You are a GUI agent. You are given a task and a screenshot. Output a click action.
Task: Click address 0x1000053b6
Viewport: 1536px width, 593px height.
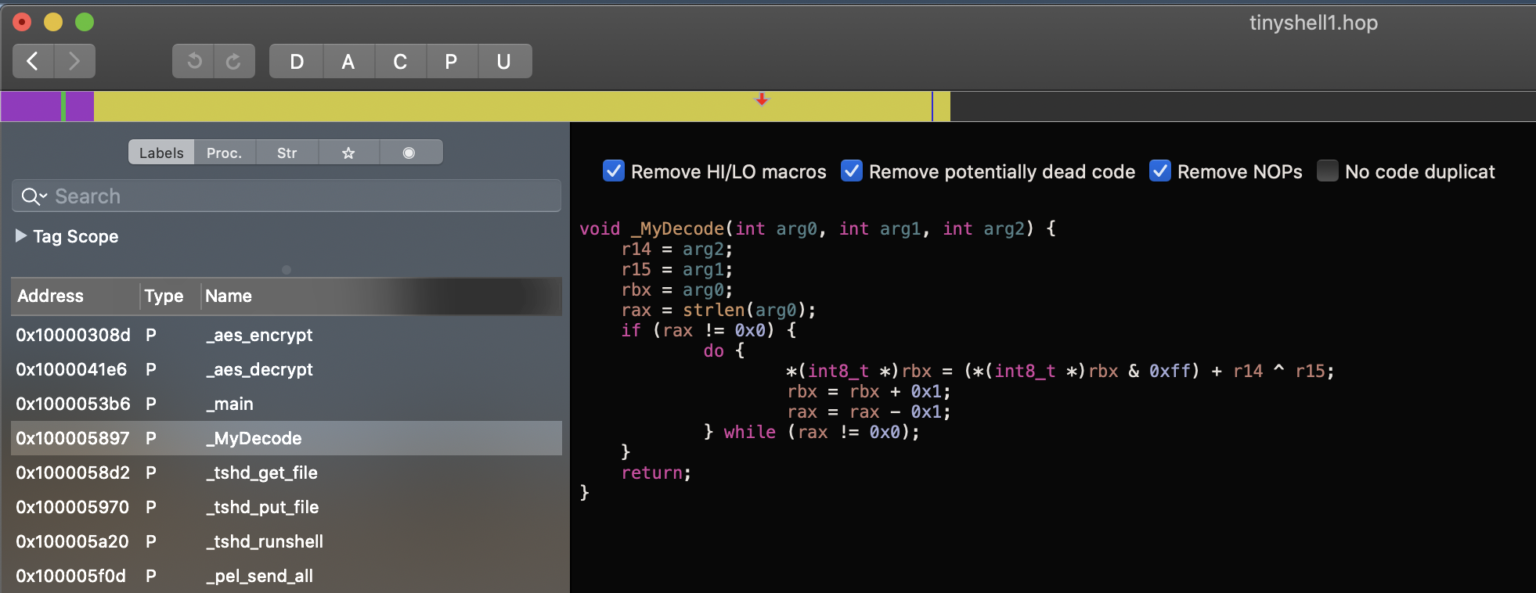tap(72, 404)
